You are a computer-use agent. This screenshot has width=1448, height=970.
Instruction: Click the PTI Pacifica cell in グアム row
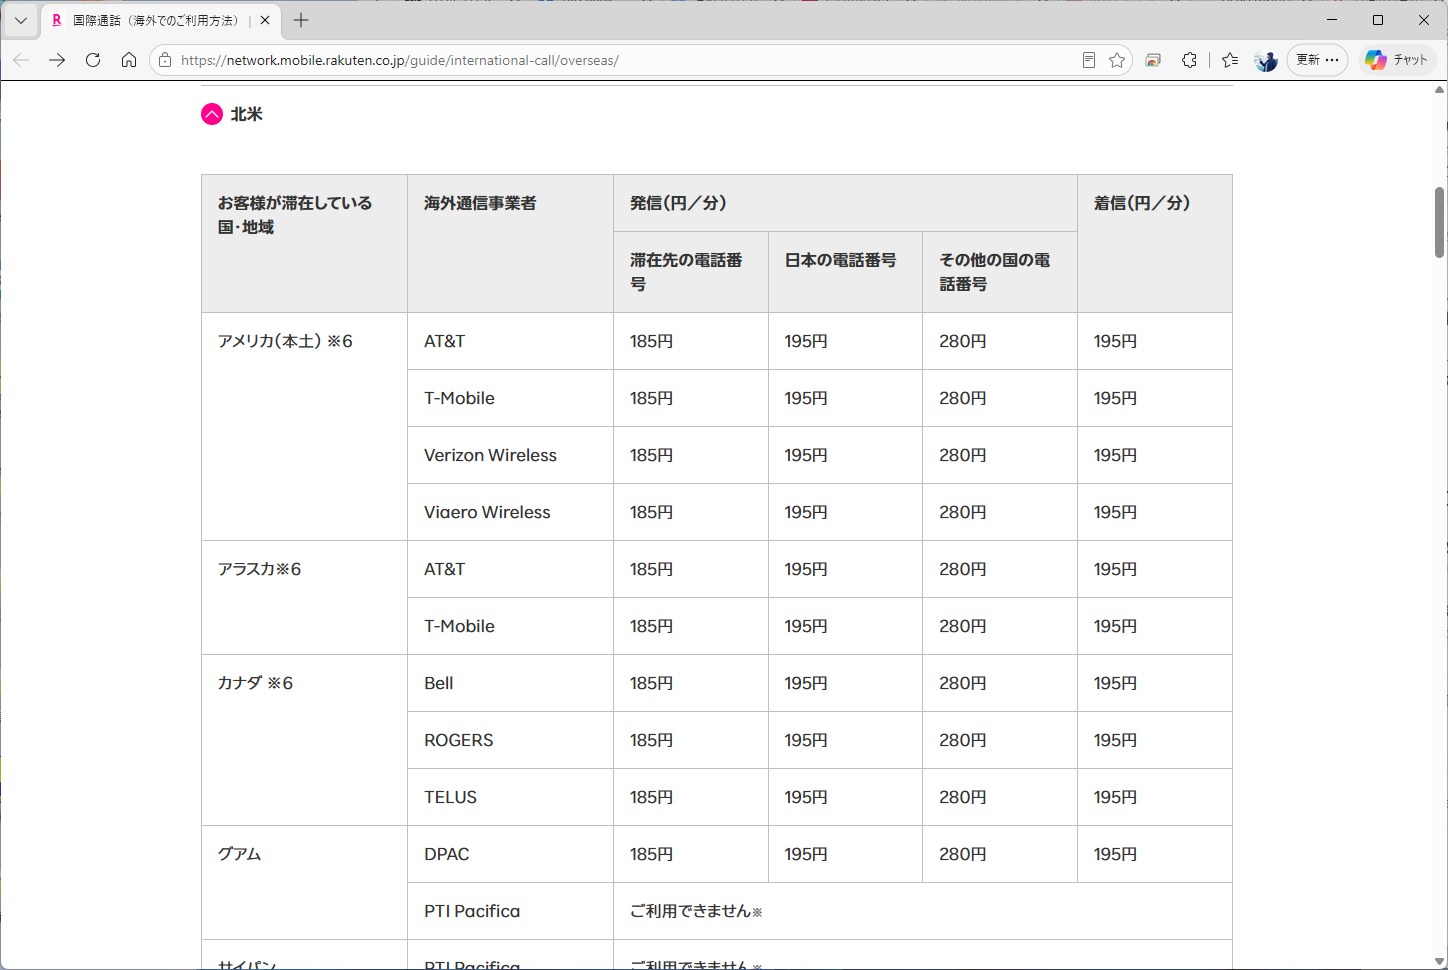click(510, 911)
